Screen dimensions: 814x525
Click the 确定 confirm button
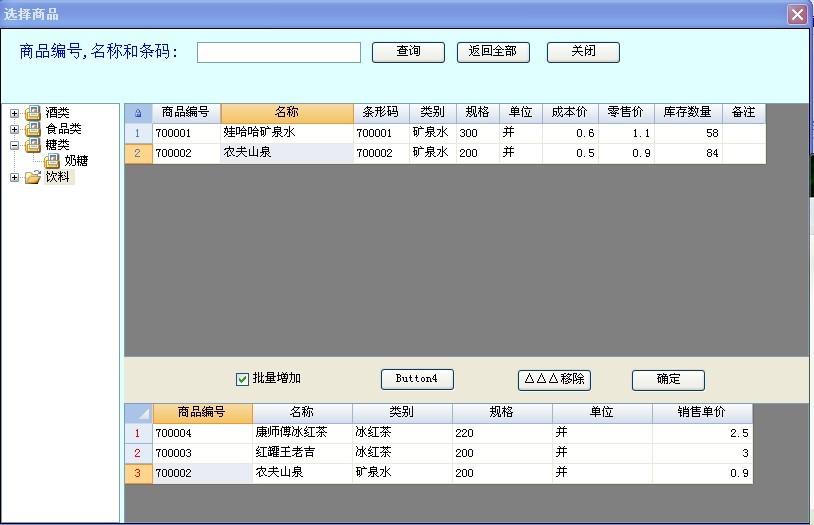668,380
